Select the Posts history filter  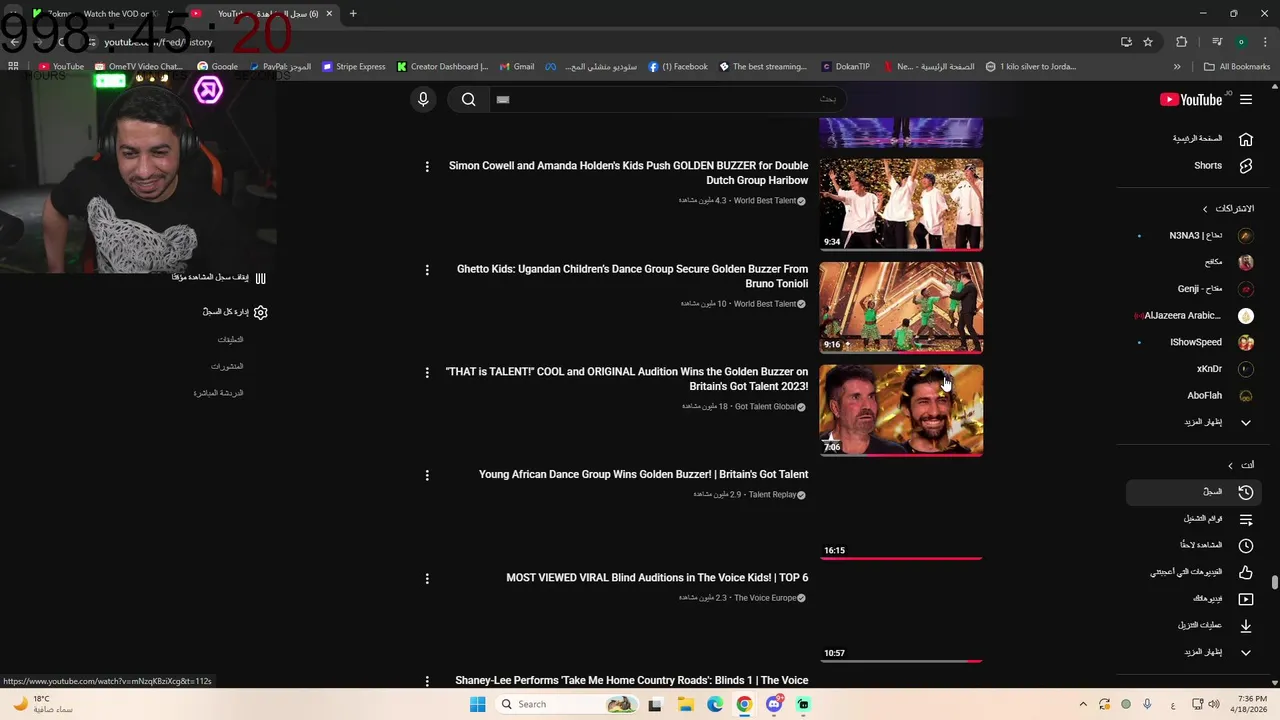227,367
